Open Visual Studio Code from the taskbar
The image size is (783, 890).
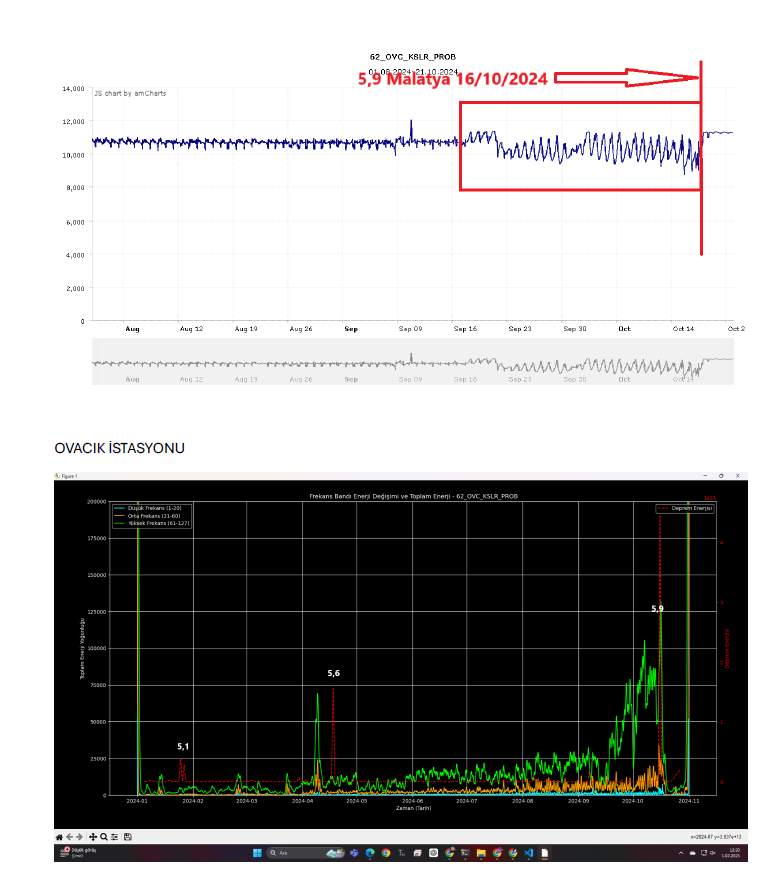529,853
